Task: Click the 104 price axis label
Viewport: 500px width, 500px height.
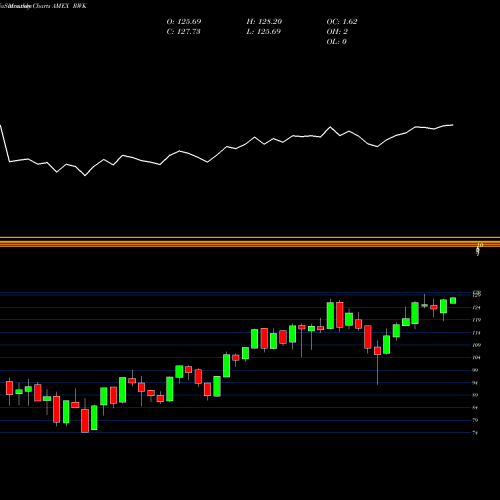Action: [477, 358]
